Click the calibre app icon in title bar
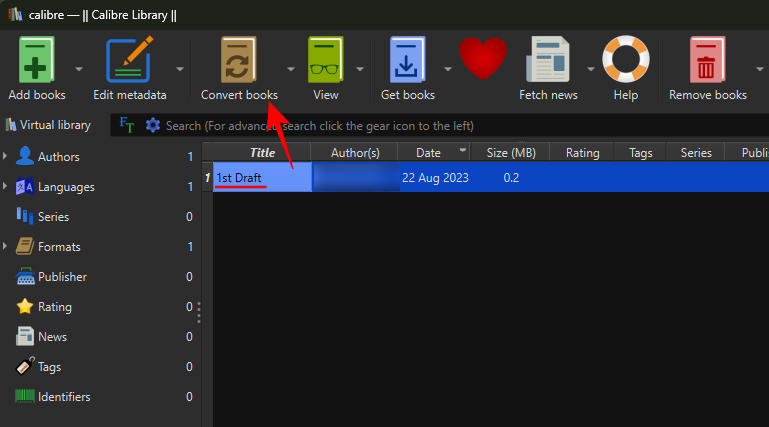769x427 pixels. (x=15, y=14)
